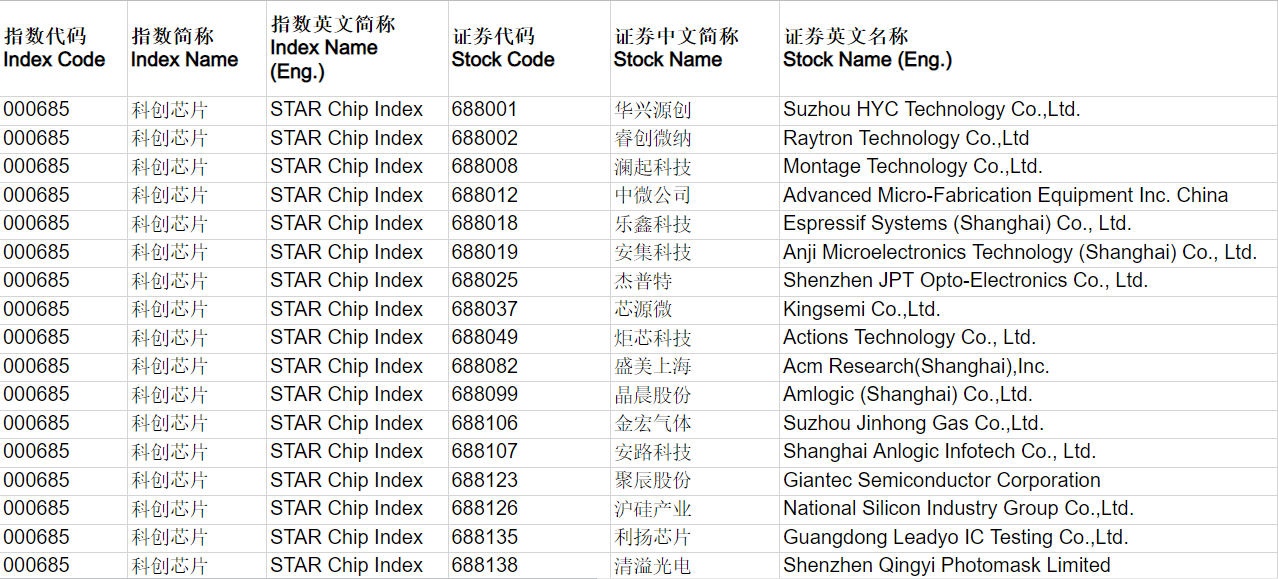This screenshot has height=579, width=1278.
Task: Click stock code 688135
Action: (485, 537)
